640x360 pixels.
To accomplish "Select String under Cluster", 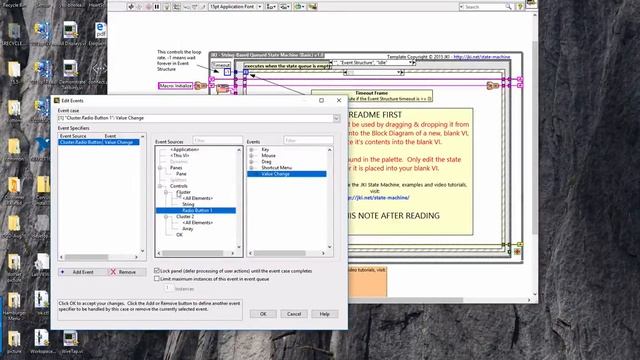I will 188,204.
